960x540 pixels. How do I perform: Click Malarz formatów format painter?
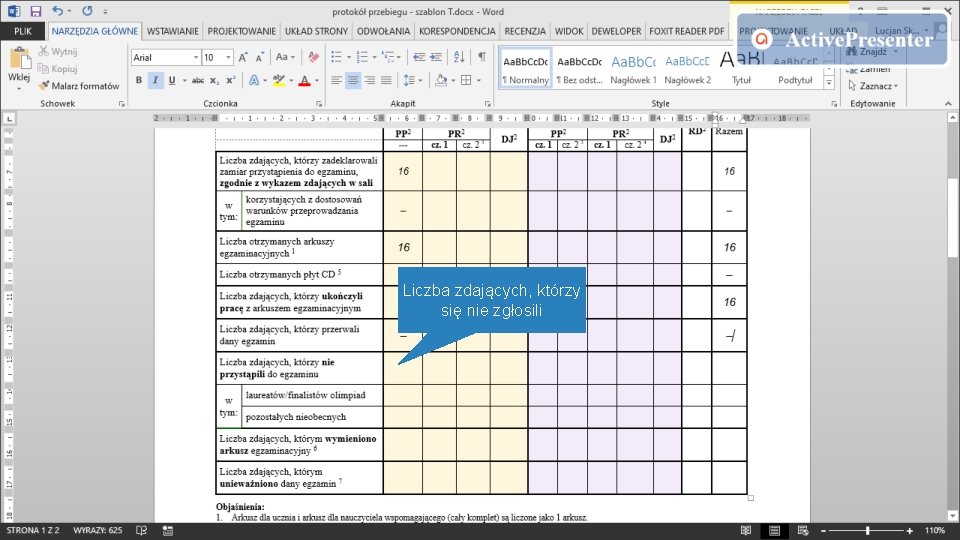tap(78, 86)
